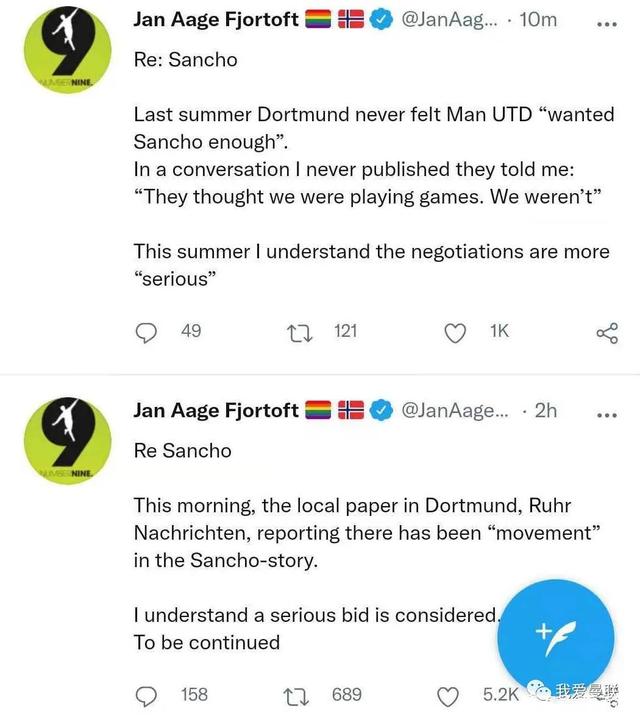This screenshot has height=720, width=640.
Task: Open Jan Aage Fjortoft's name on the top tweet
Action: 215,20
